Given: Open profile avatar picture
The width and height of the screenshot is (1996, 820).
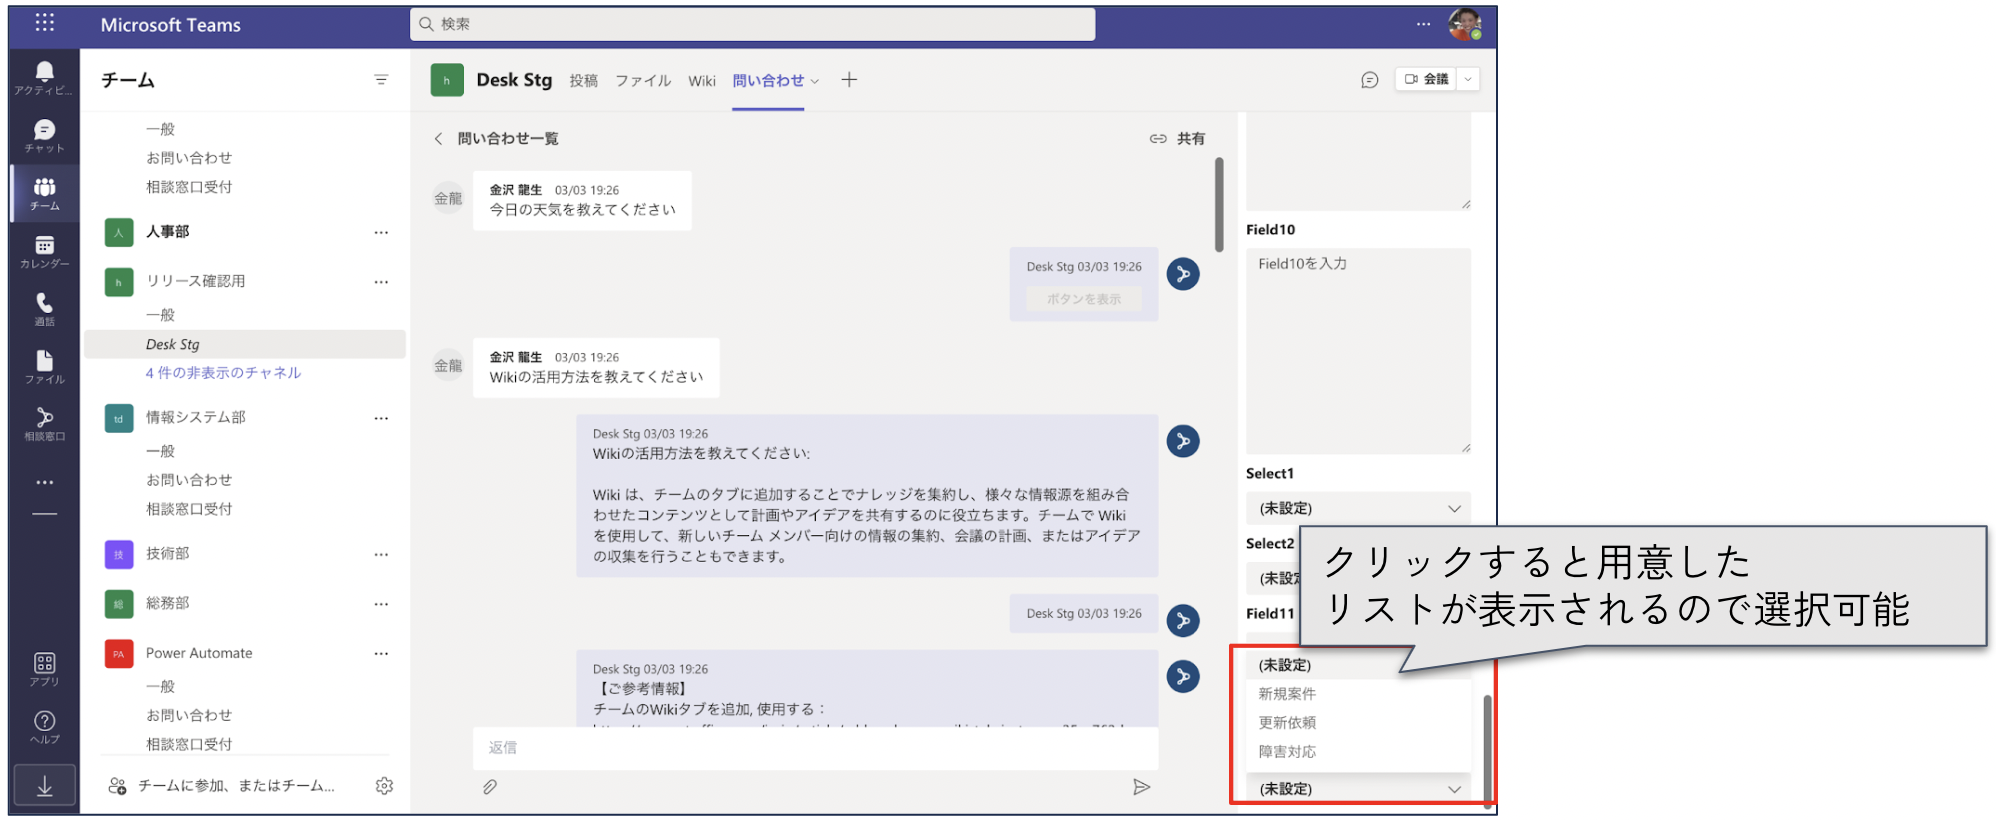Looking at the screenshot, I should [1465, 24].
